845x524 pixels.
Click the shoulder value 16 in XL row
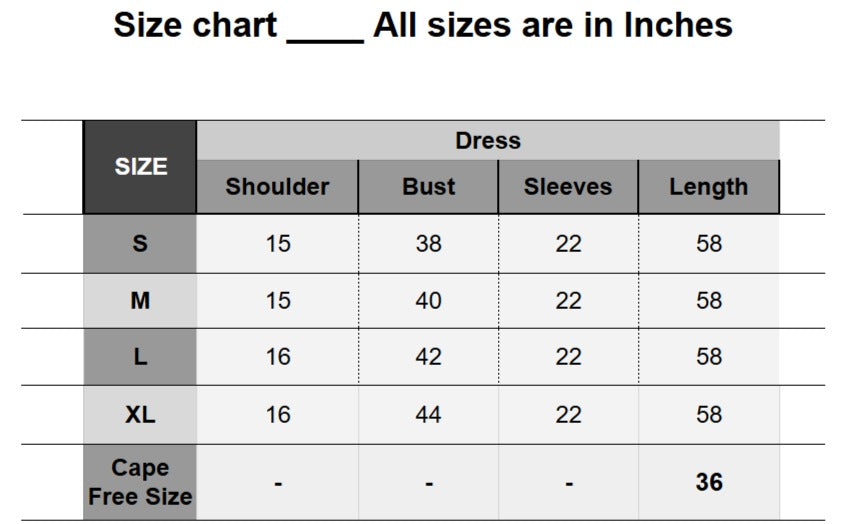pyautogui.click(x=278, y=415)
